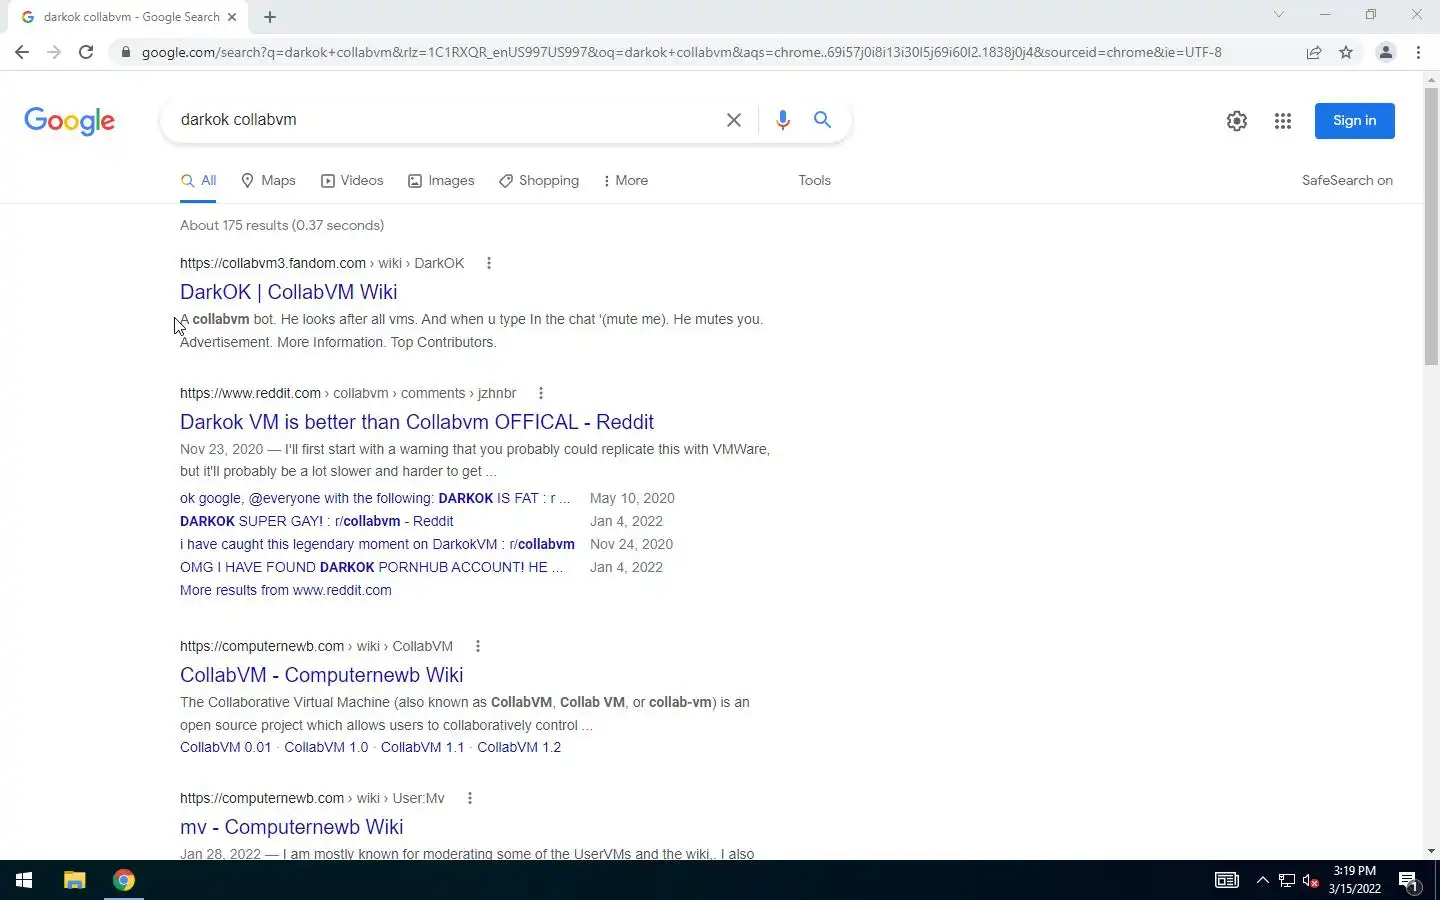Start voice search with microphone icon
The width and height of the screenshot is (1440, 900).
(783, 120)
